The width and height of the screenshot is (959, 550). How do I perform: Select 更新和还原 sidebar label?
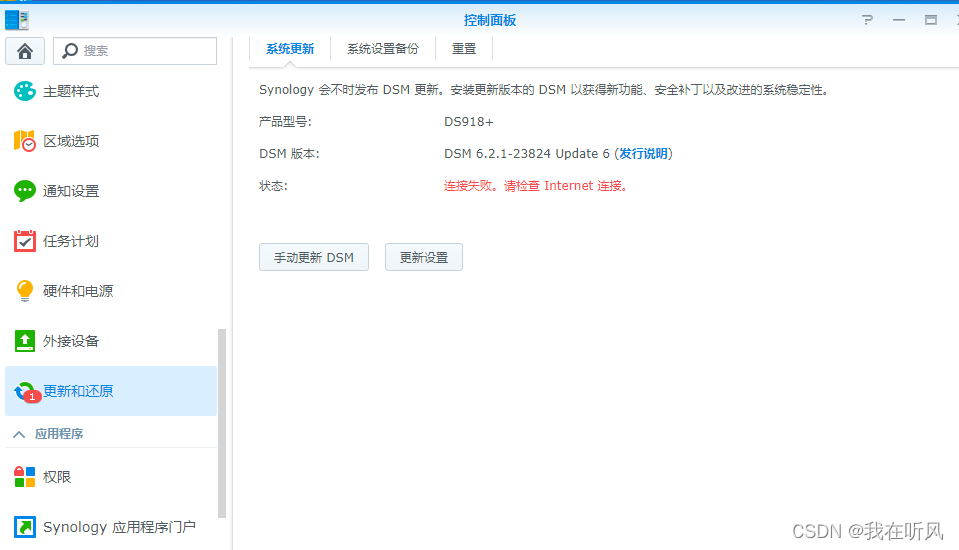[x=78, y=392]
